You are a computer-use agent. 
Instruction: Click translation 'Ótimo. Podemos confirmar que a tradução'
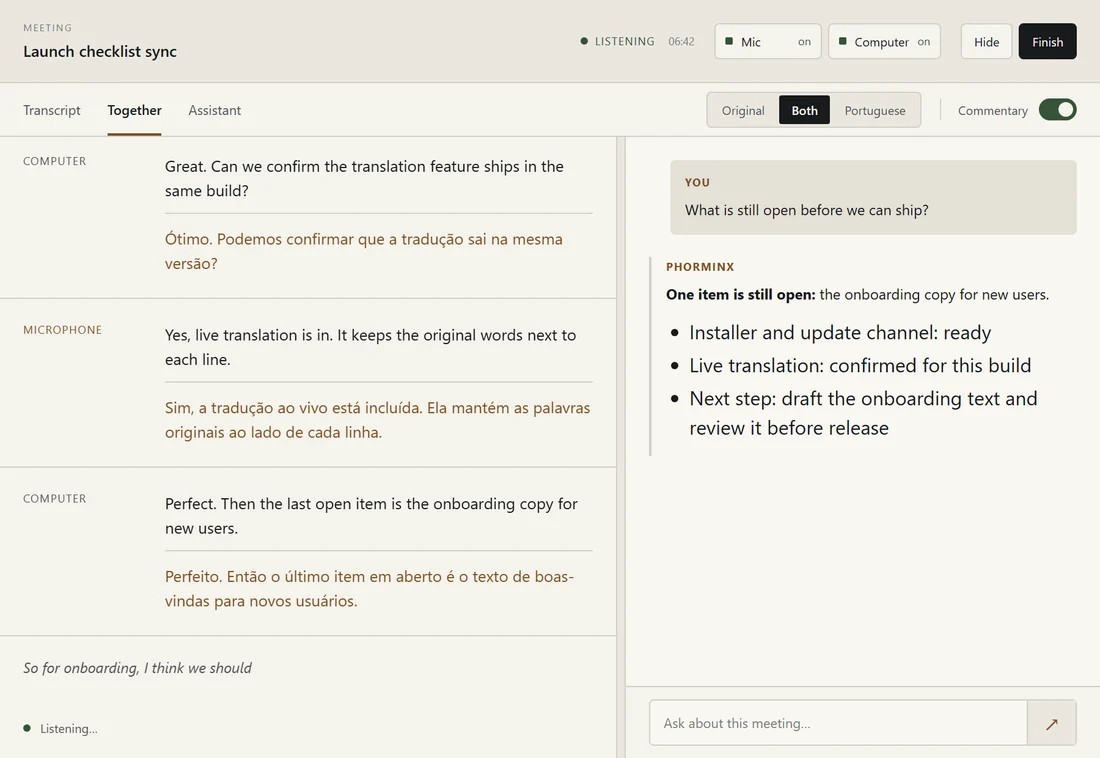[363, 251]
